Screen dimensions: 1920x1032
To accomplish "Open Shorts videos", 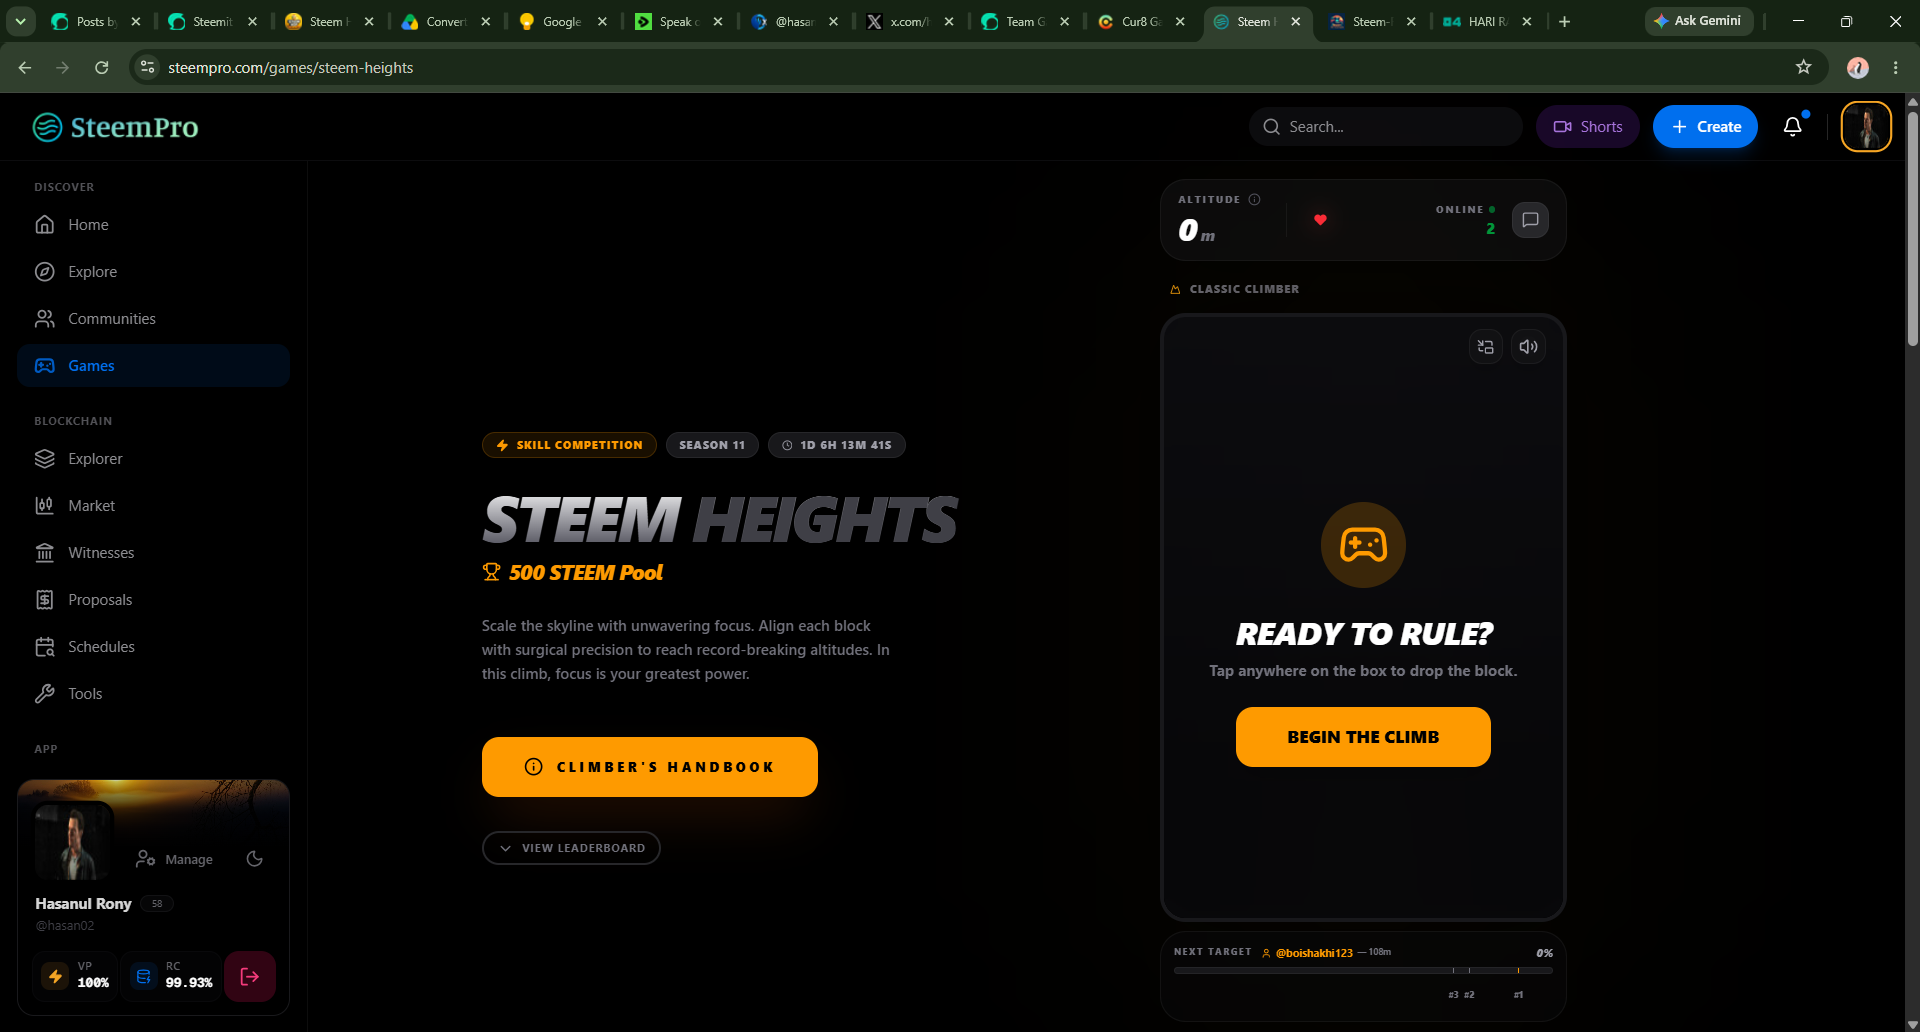I will tap(1587, 127).
